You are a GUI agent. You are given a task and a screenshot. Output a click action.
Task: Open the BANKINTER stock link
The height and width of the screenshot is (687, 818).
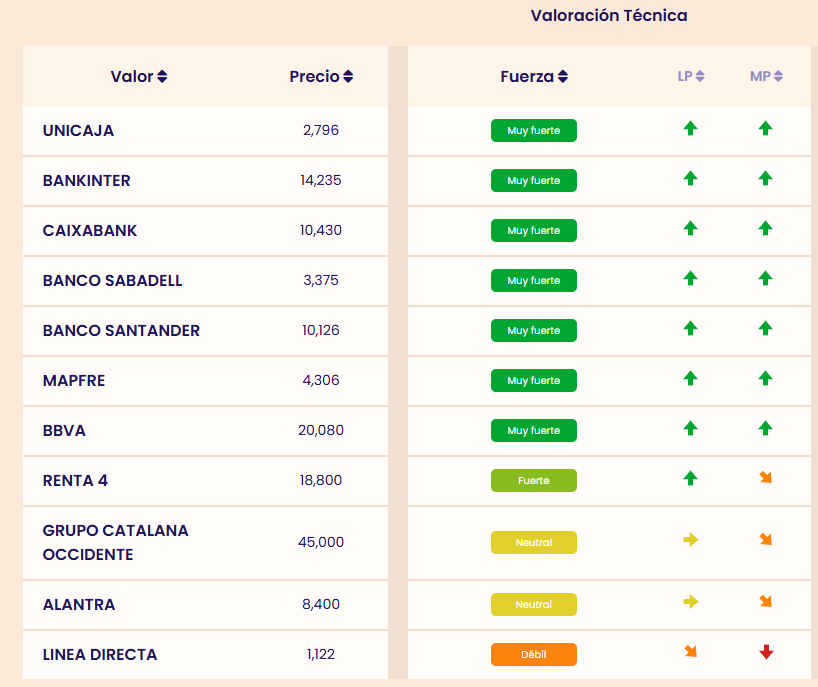tap(87, 181)
